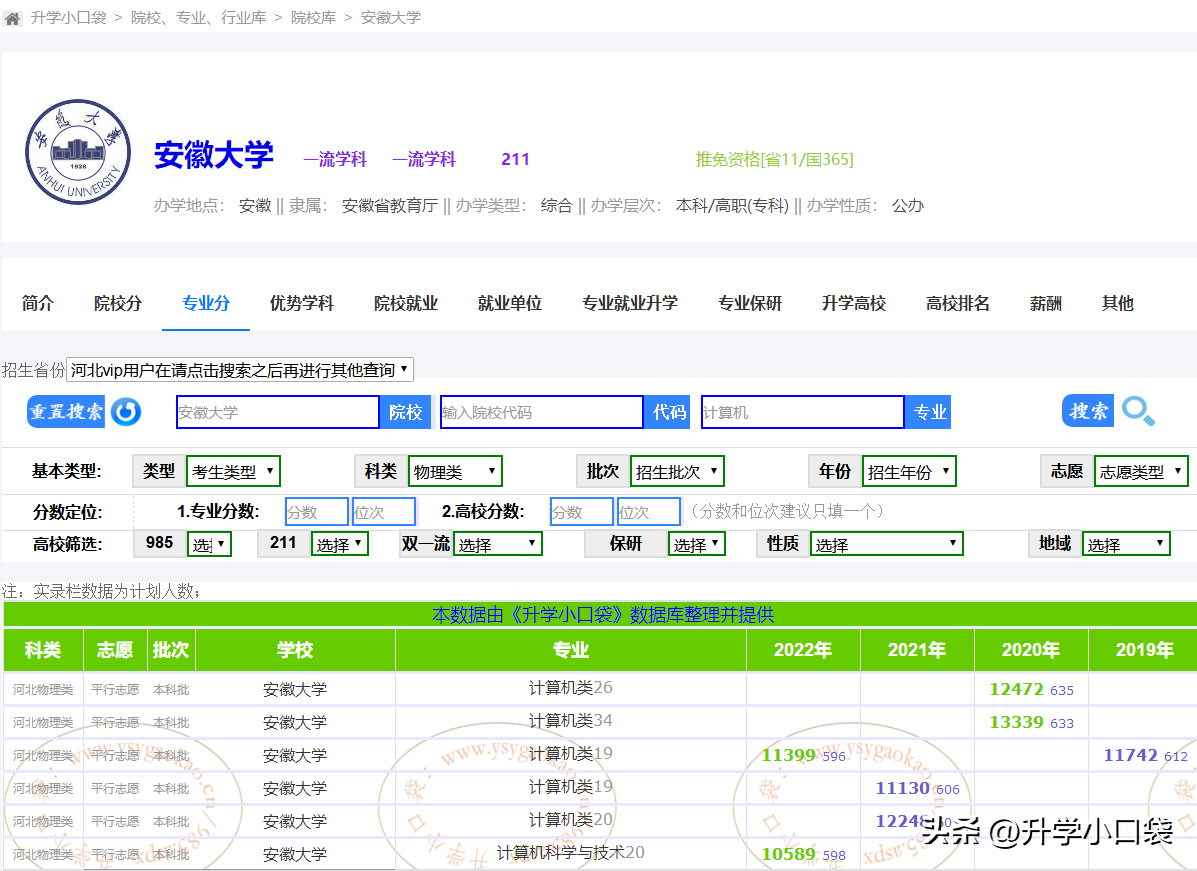The image size is (1197, 871).
Task: Select the 专业分 tab
Action: [x=205, y=303]
